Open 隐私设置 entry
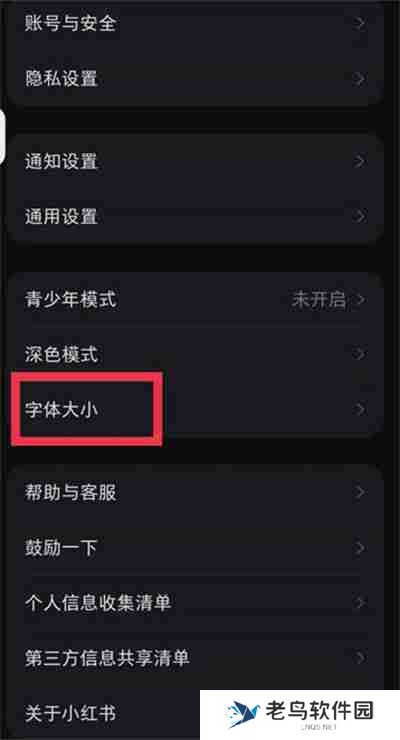This screenshot has width=400, height=740. pos(196,78)
